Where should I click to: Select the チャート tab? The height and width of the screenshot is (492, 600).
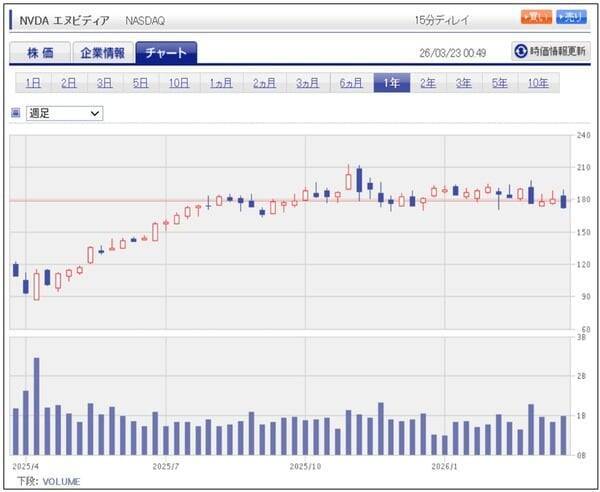[166, 52]
